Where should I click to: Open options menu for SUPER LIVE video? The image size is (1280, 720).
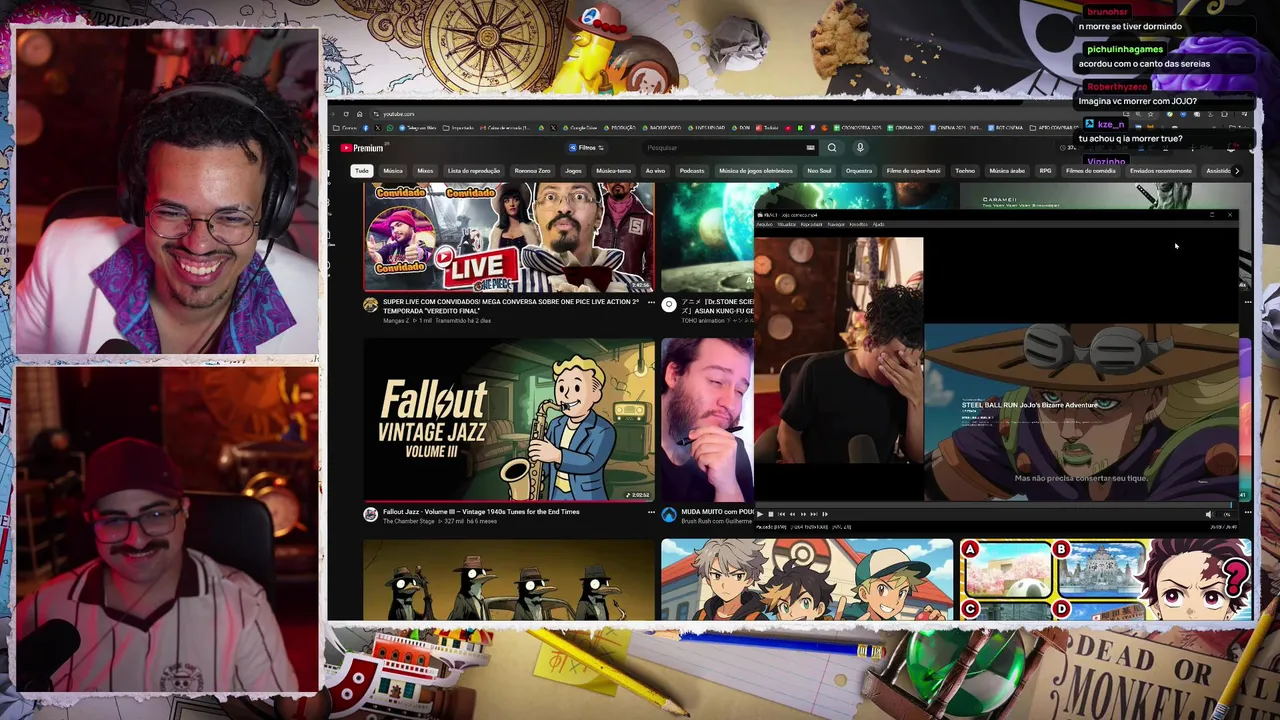click(x=651, y=303)
